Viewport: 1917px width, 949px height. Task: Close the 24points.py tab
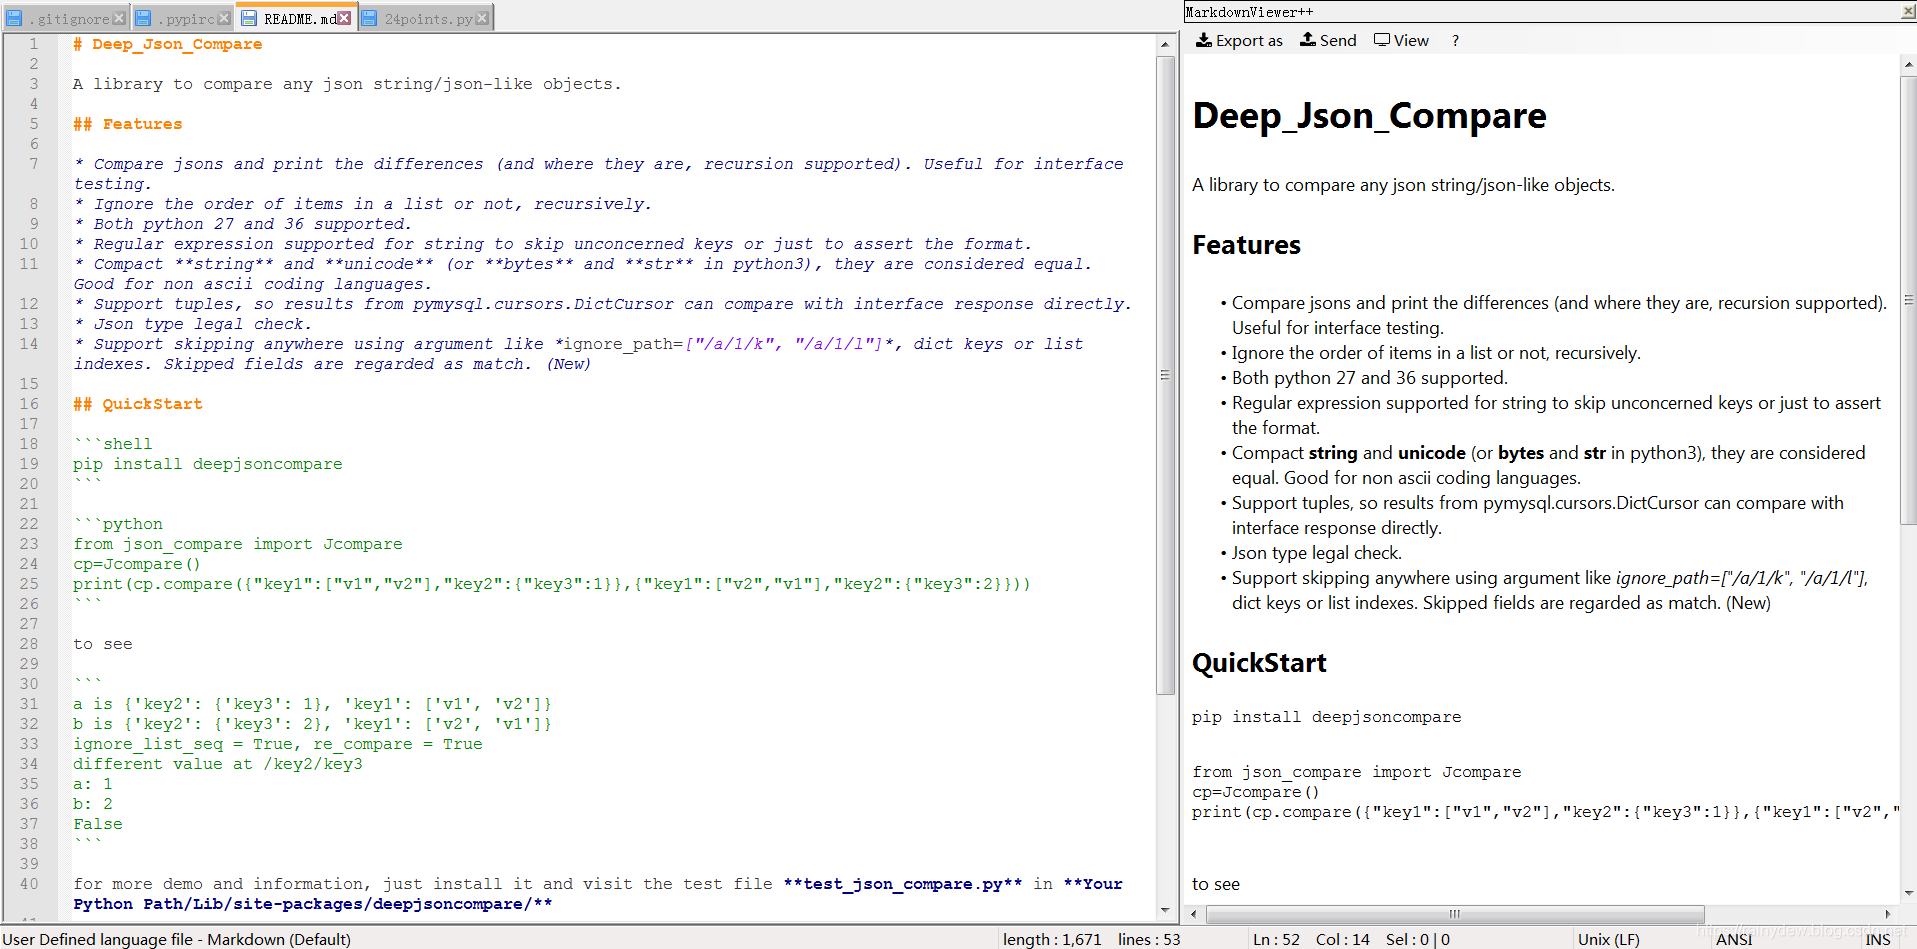pyautogui.click(x=482, y=18)
